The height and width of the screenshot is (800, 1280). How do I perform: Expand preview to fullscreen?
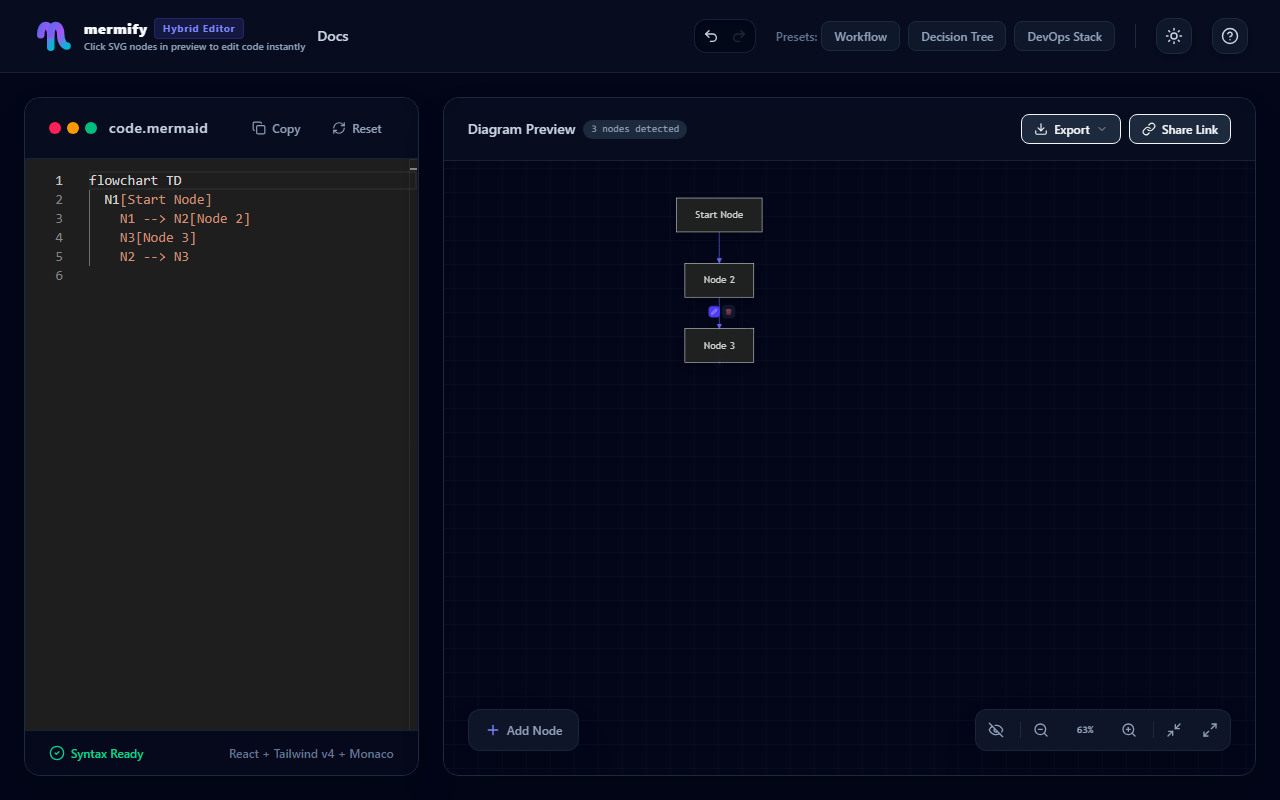[1210, 730]
